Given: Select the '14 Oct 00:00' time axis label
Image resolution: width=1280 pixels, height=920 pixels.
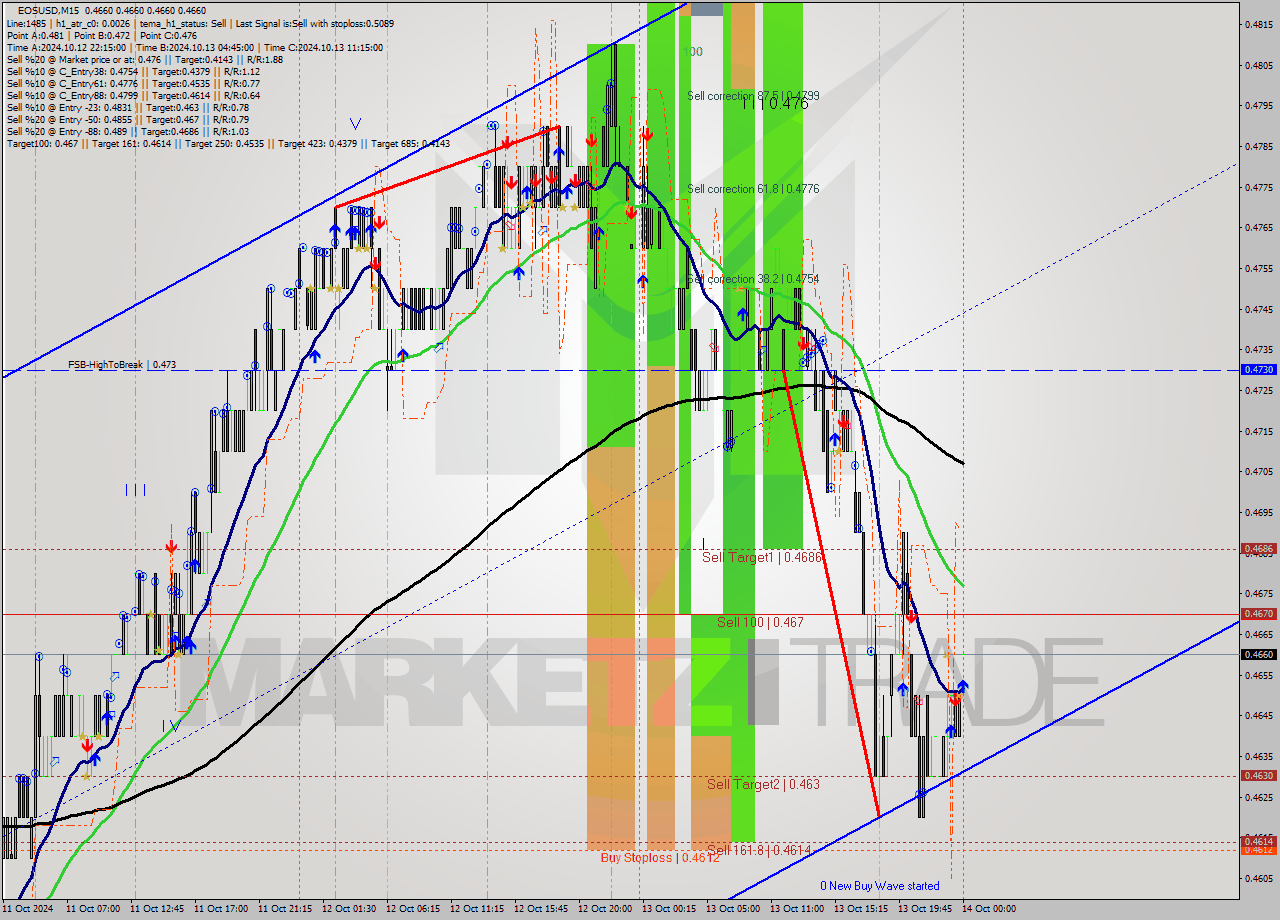Looking at the screenshot, I should 989,910.
